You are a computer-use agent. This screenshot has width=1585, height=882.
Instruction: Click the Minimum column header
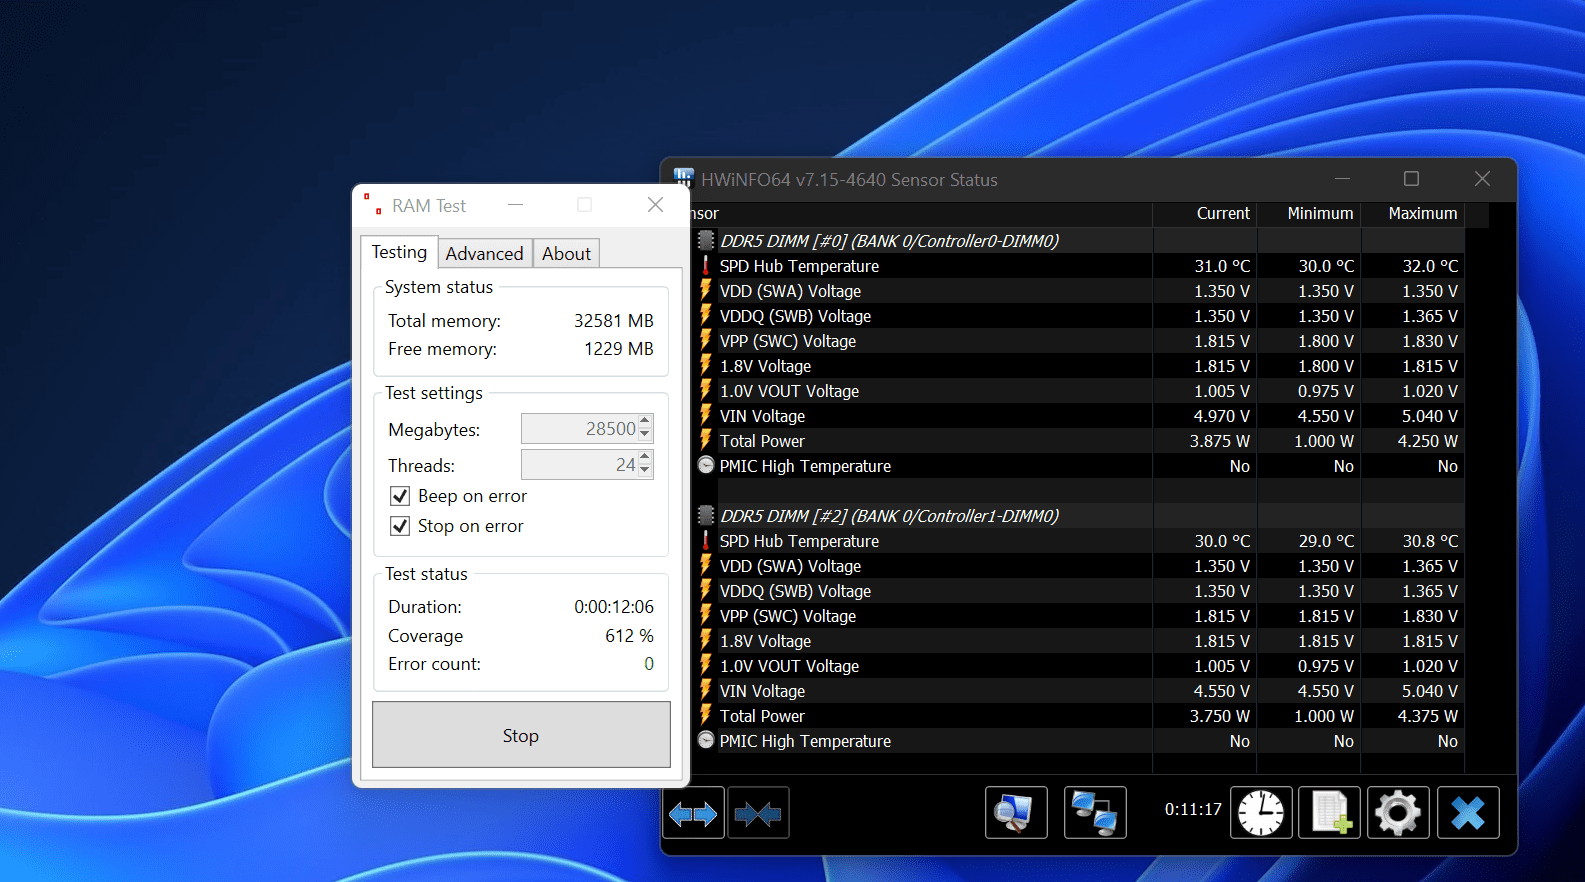[x=1309, y=214]
